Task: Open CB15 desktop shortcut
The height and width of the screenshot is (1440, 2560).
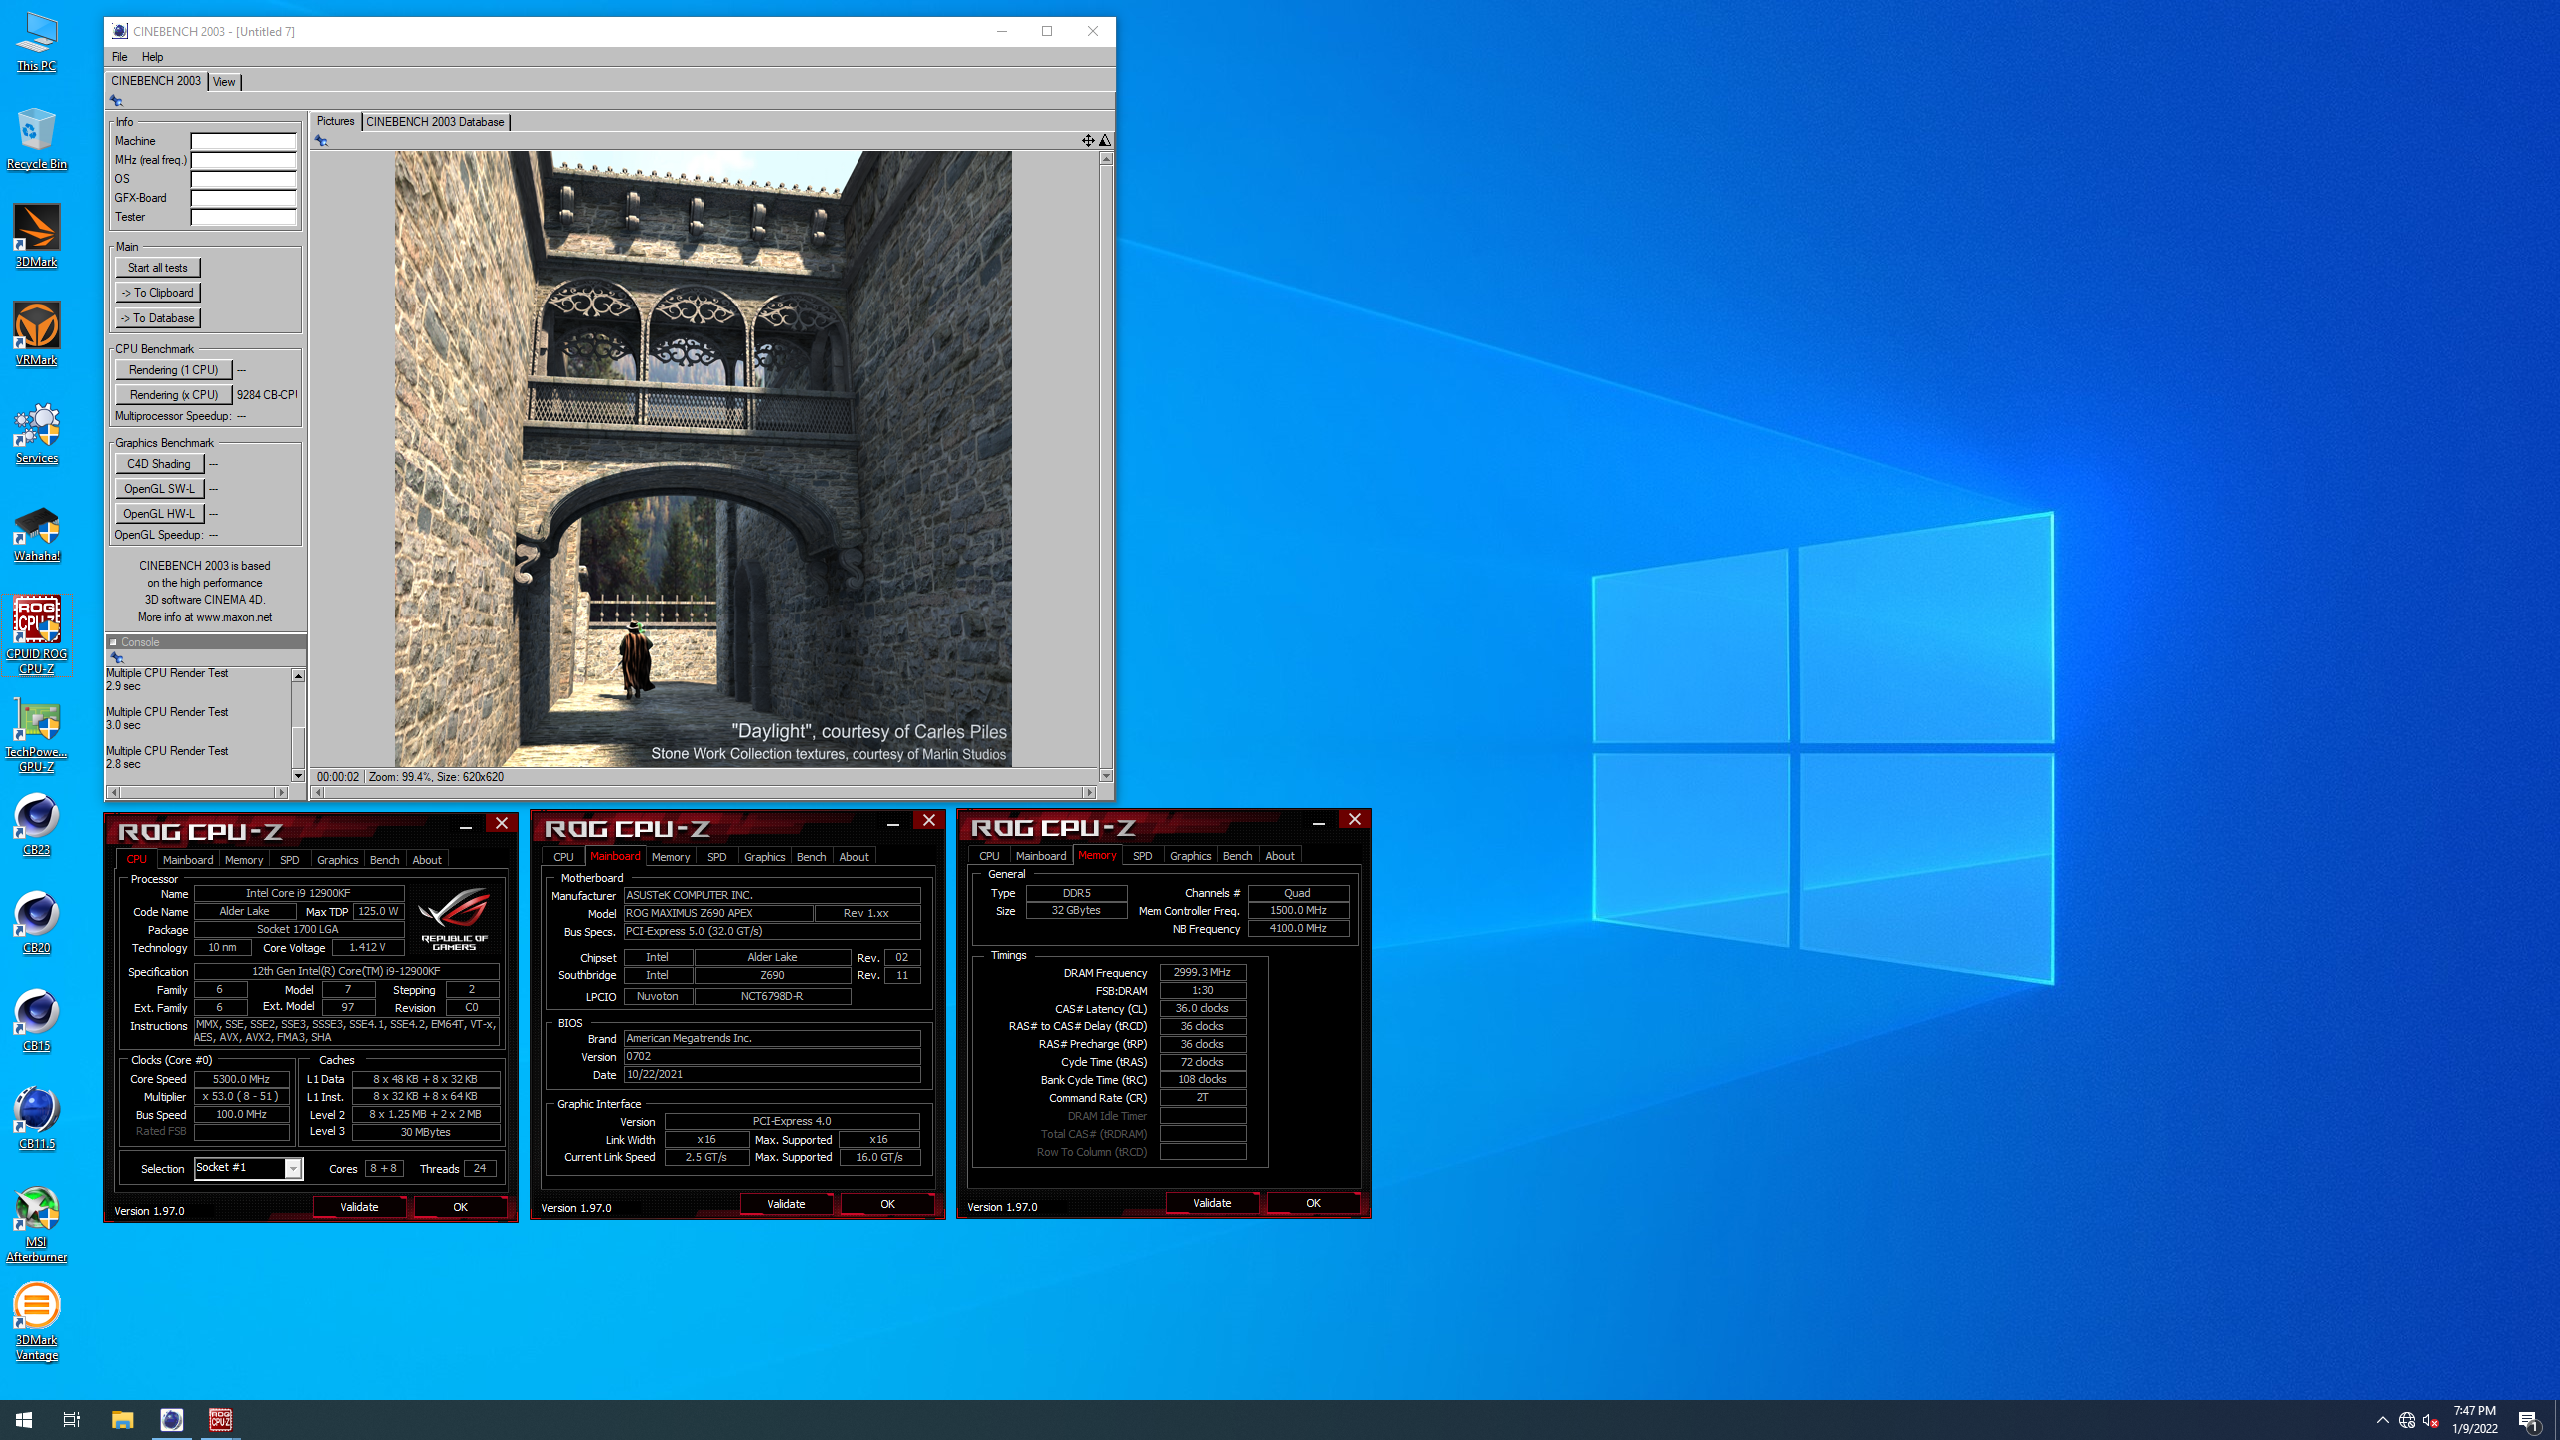Action: [36, 1021]
